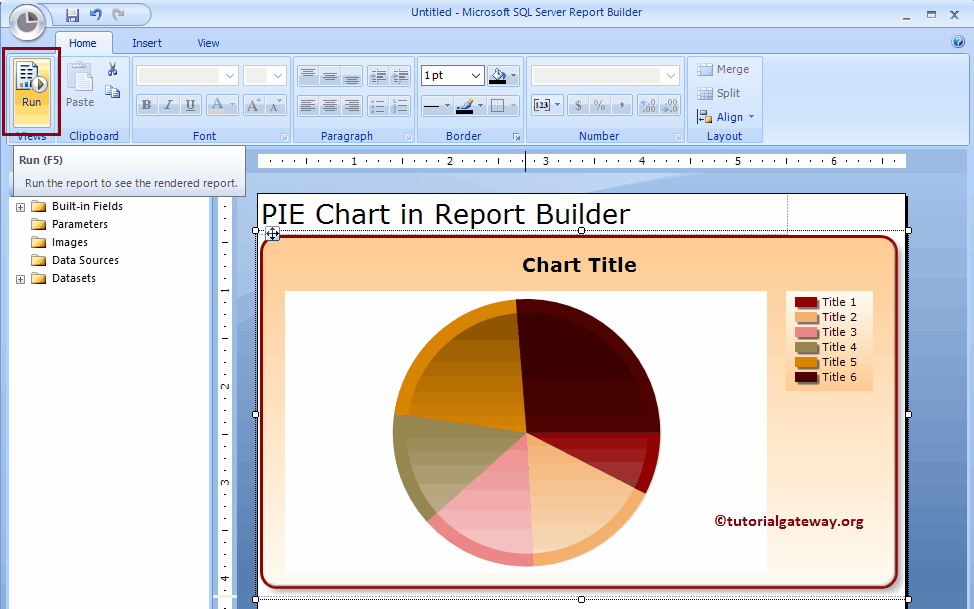
Task: Click the Split cells button
Action: click(719, 93)
